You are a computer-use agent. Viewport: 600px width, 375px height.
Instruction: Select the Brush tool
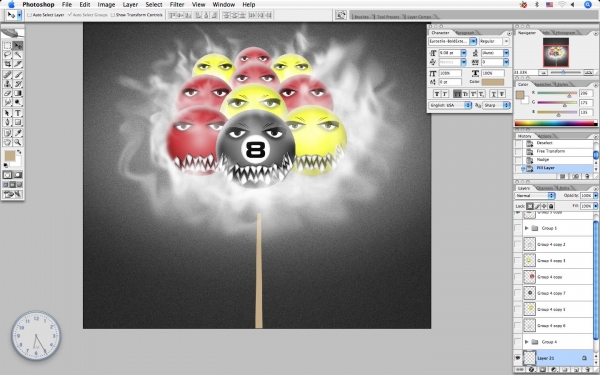tap(18, 75)
